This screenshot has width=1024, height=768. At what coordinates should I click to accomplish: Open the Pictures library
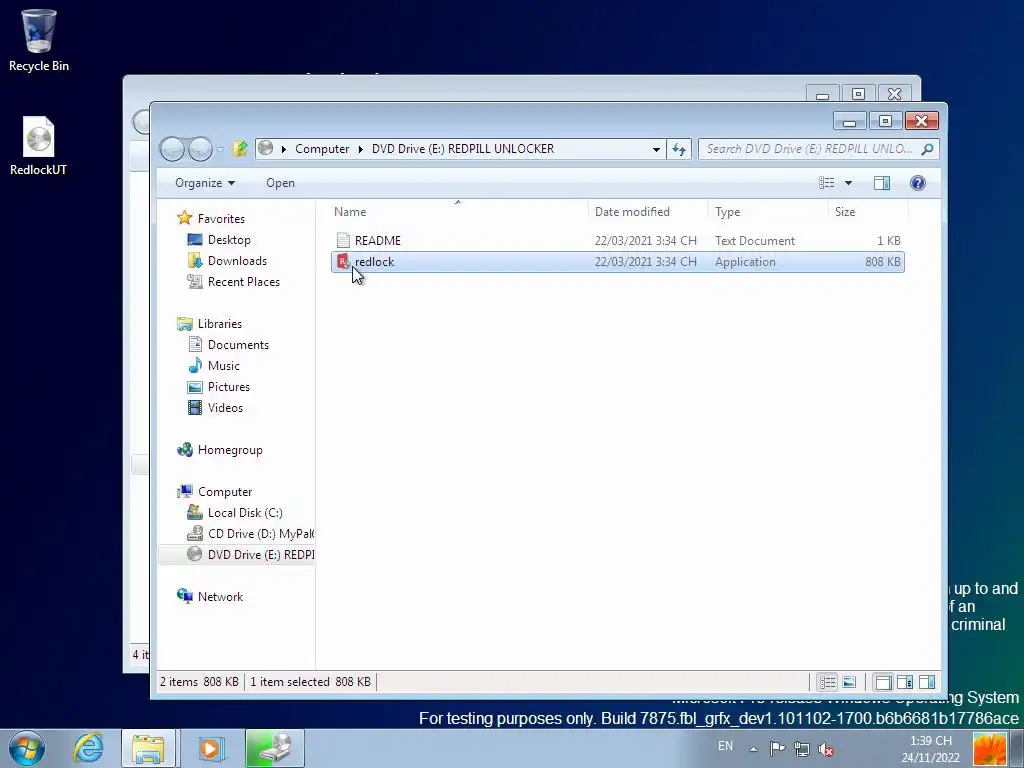pyautogui.click(x=229, y=387)
